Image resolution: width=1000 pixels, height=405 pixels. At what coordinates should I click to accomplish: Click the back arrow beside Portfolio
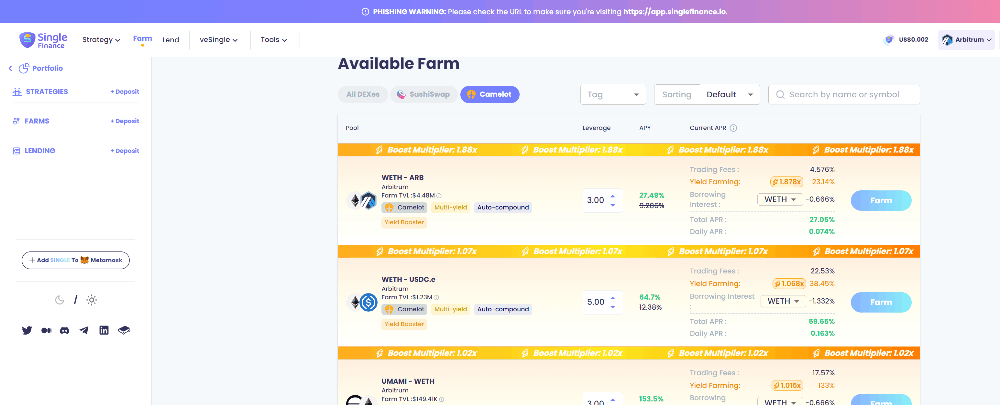tap(10, 68)
